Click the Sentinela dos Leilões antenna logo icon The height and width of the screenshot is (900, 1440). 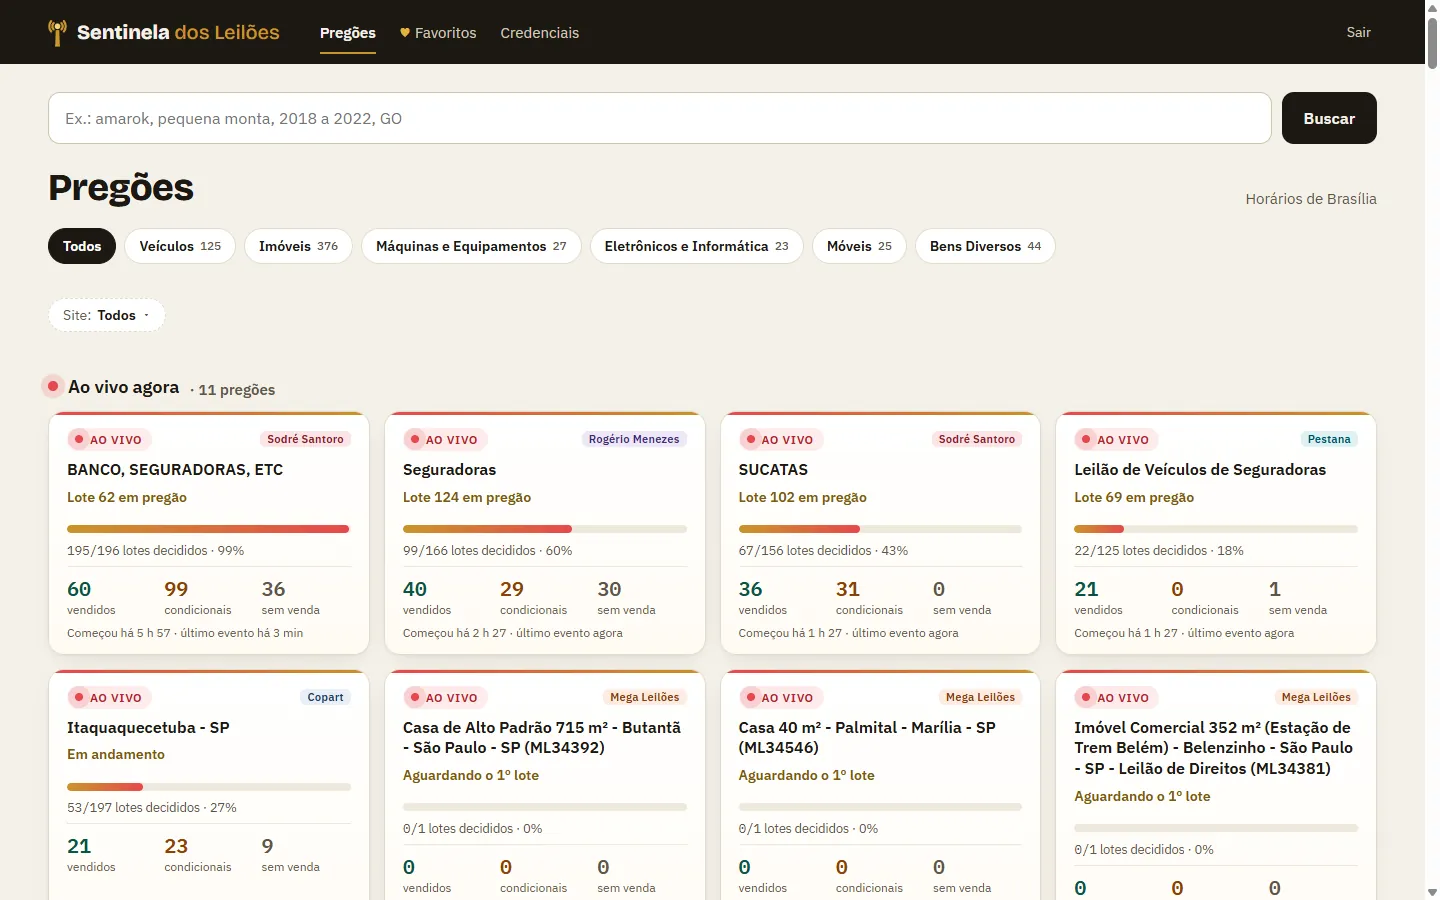[58, 32]
